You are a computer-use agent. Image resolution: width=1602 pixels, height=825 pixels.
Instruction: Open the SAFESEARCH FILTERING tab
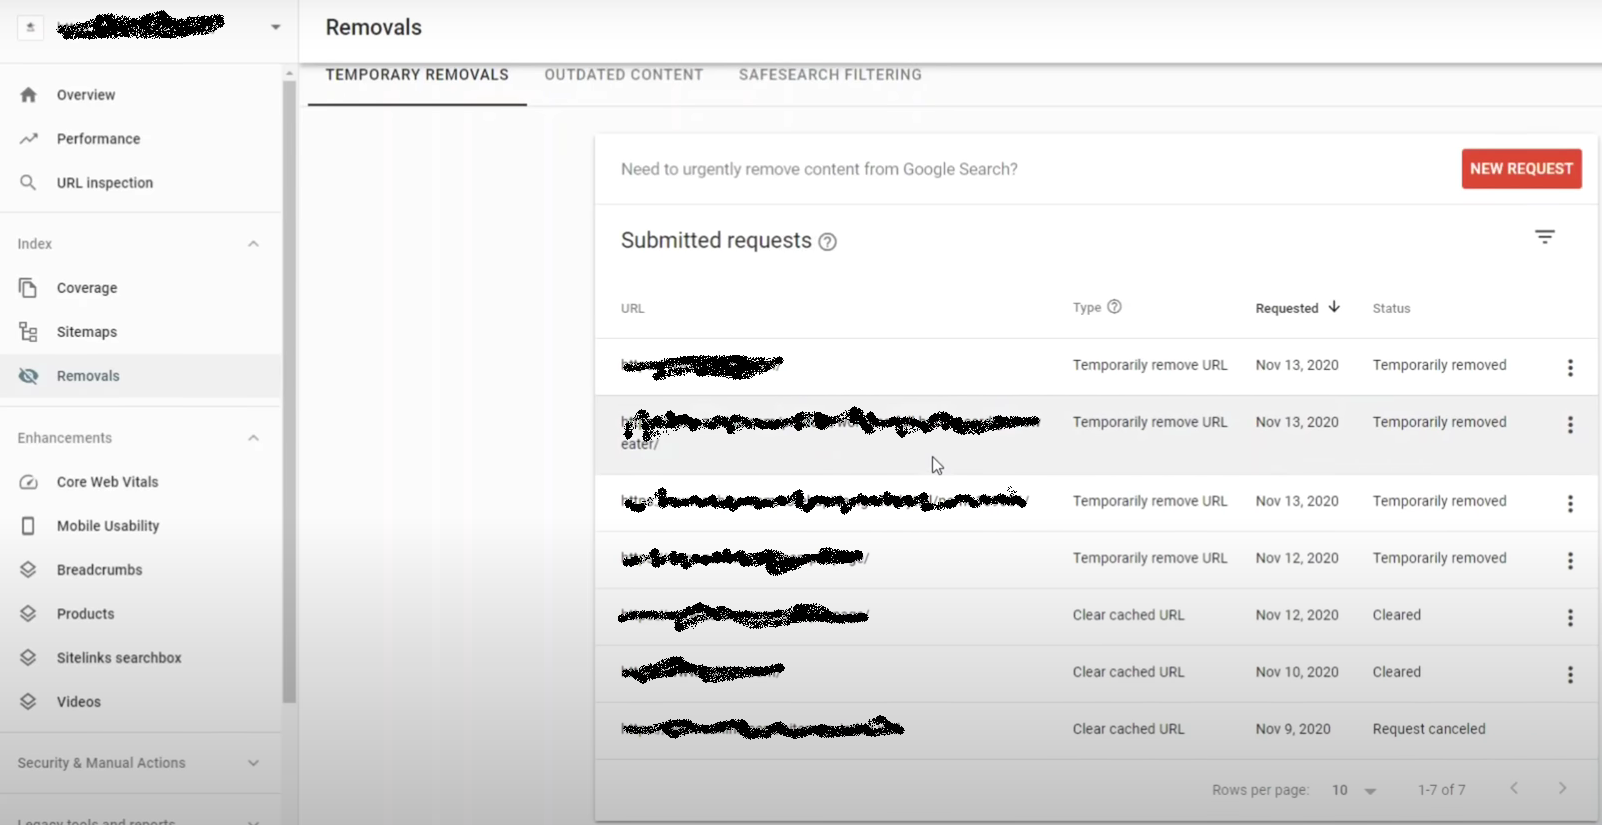830,74
